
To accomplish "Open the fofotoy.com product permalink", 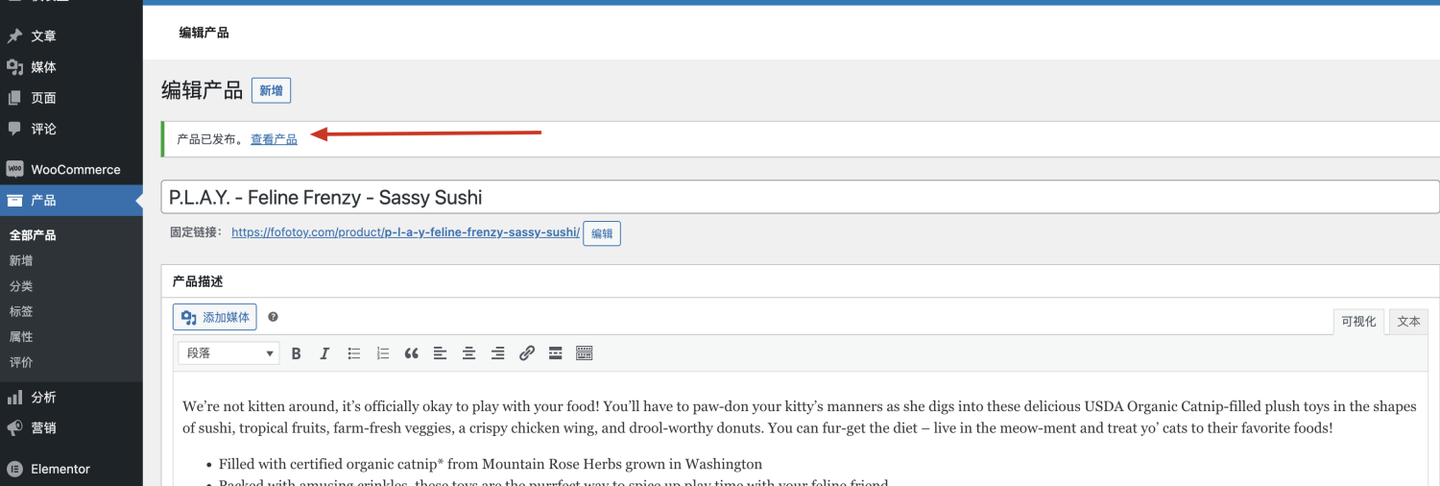I will pyautogui.click(x=405, y=232).
